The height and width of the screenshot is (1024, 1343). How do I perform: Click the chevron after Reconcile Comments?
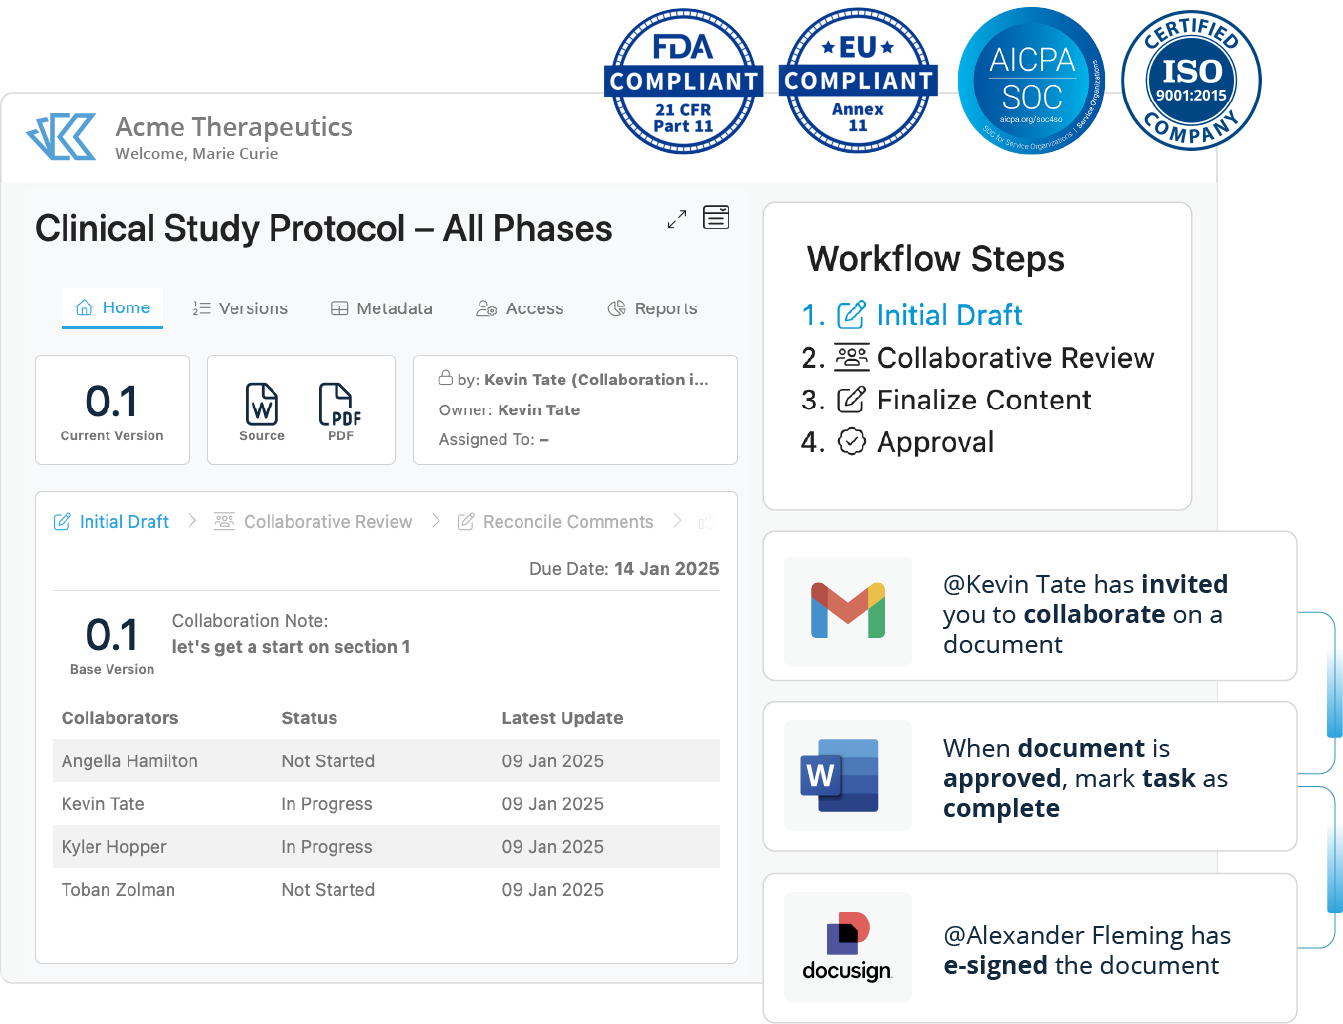click(677, 521)
